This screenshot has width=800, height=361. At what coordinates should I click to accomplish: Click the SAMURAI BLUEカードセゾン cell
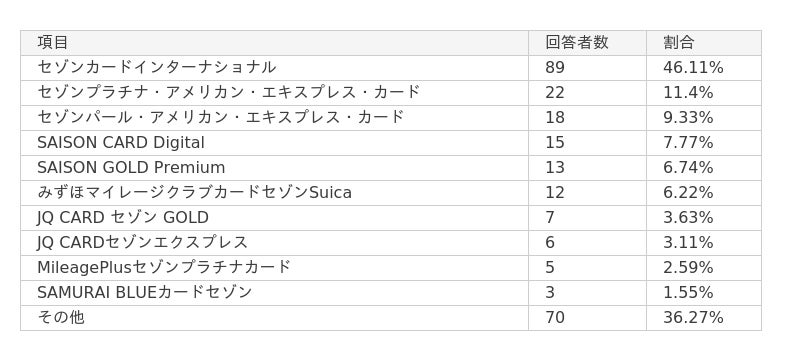click(274, 293)
